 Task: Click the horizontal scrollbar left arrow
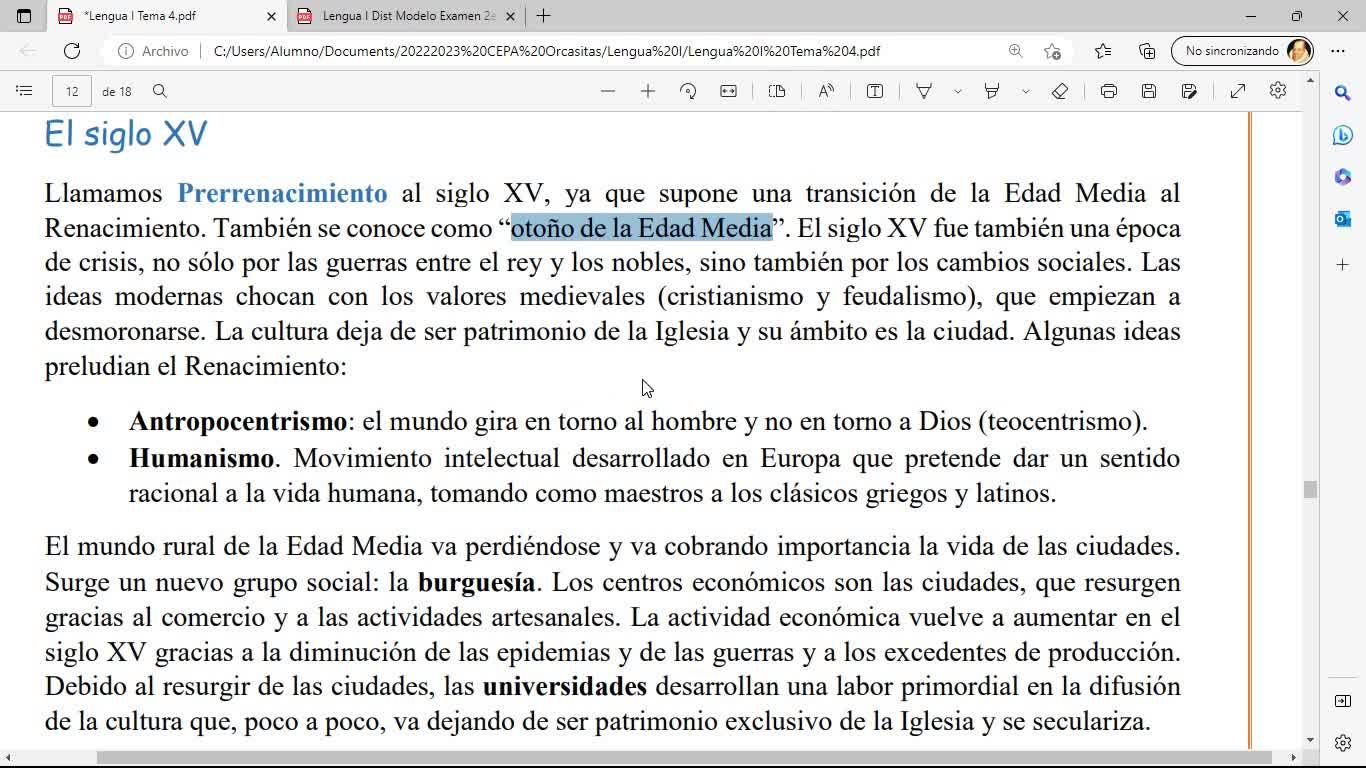[x=8, y=757]
